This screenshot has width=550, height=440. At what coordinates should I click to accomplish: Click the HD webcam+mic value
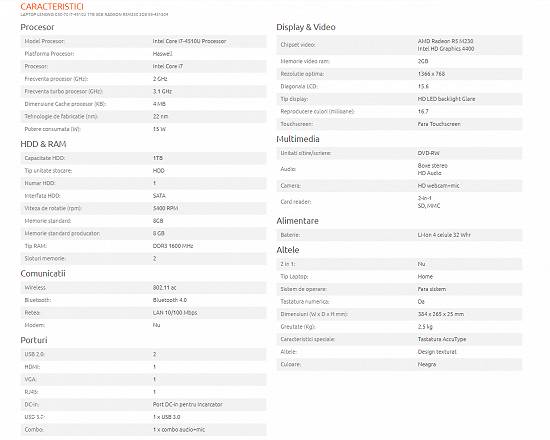tap(438, 186)
